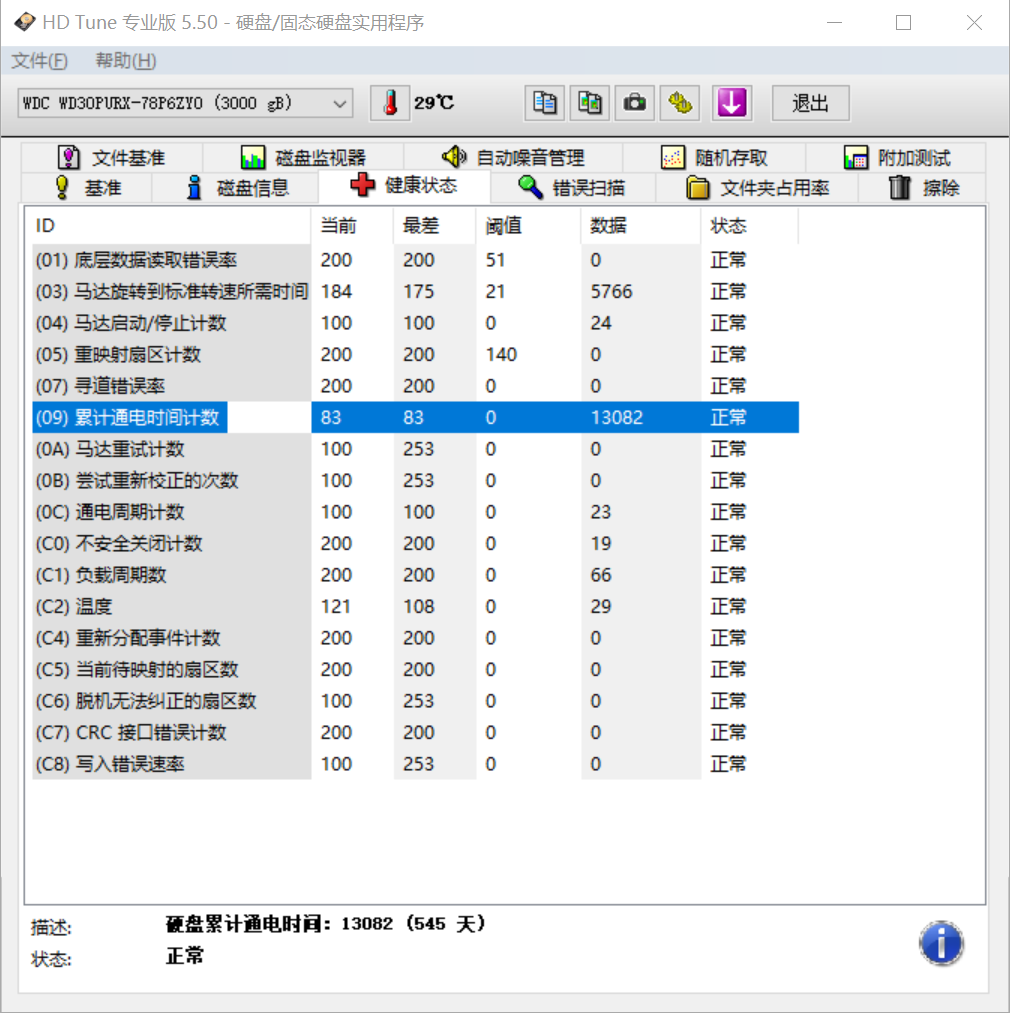
Task: Switch to the 文件基准 tab
Action: pyautogui.click(x=112, y=157)
